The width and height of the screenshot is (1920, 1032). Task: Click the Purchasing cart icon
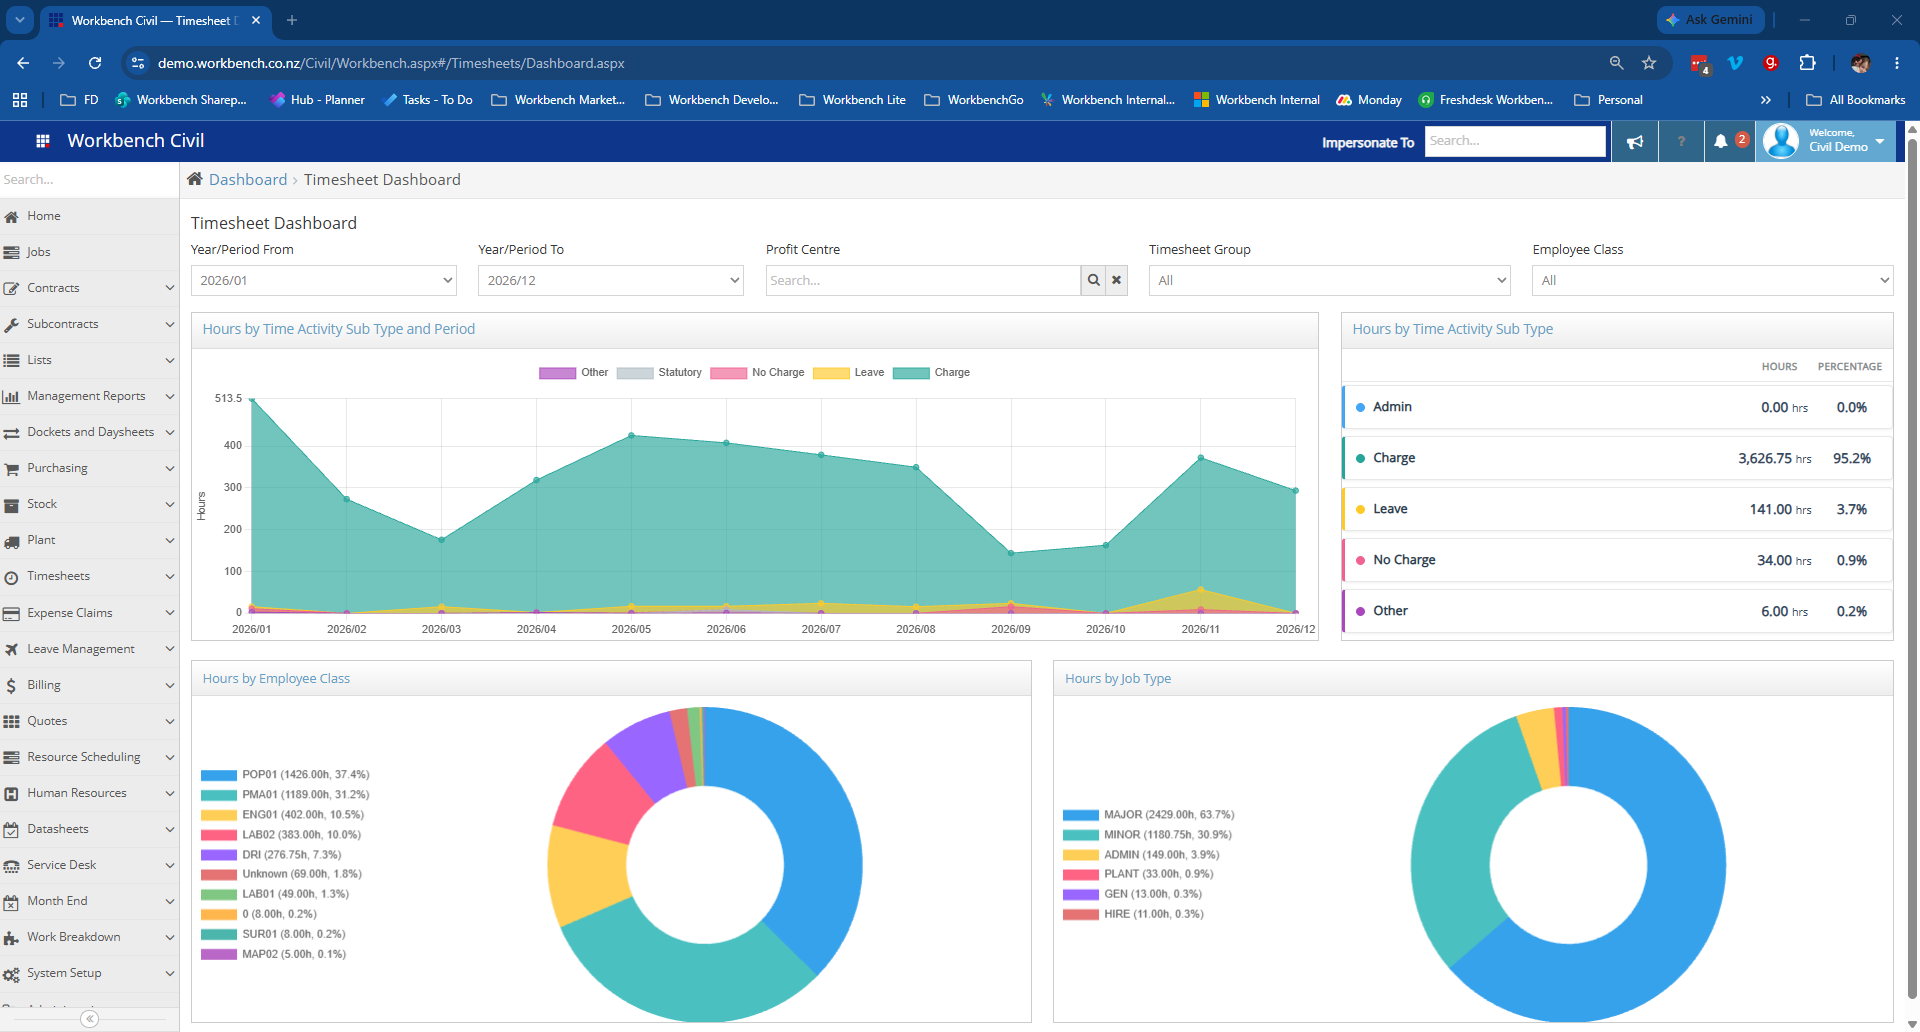pyautogui.click(x=12, y=469)
